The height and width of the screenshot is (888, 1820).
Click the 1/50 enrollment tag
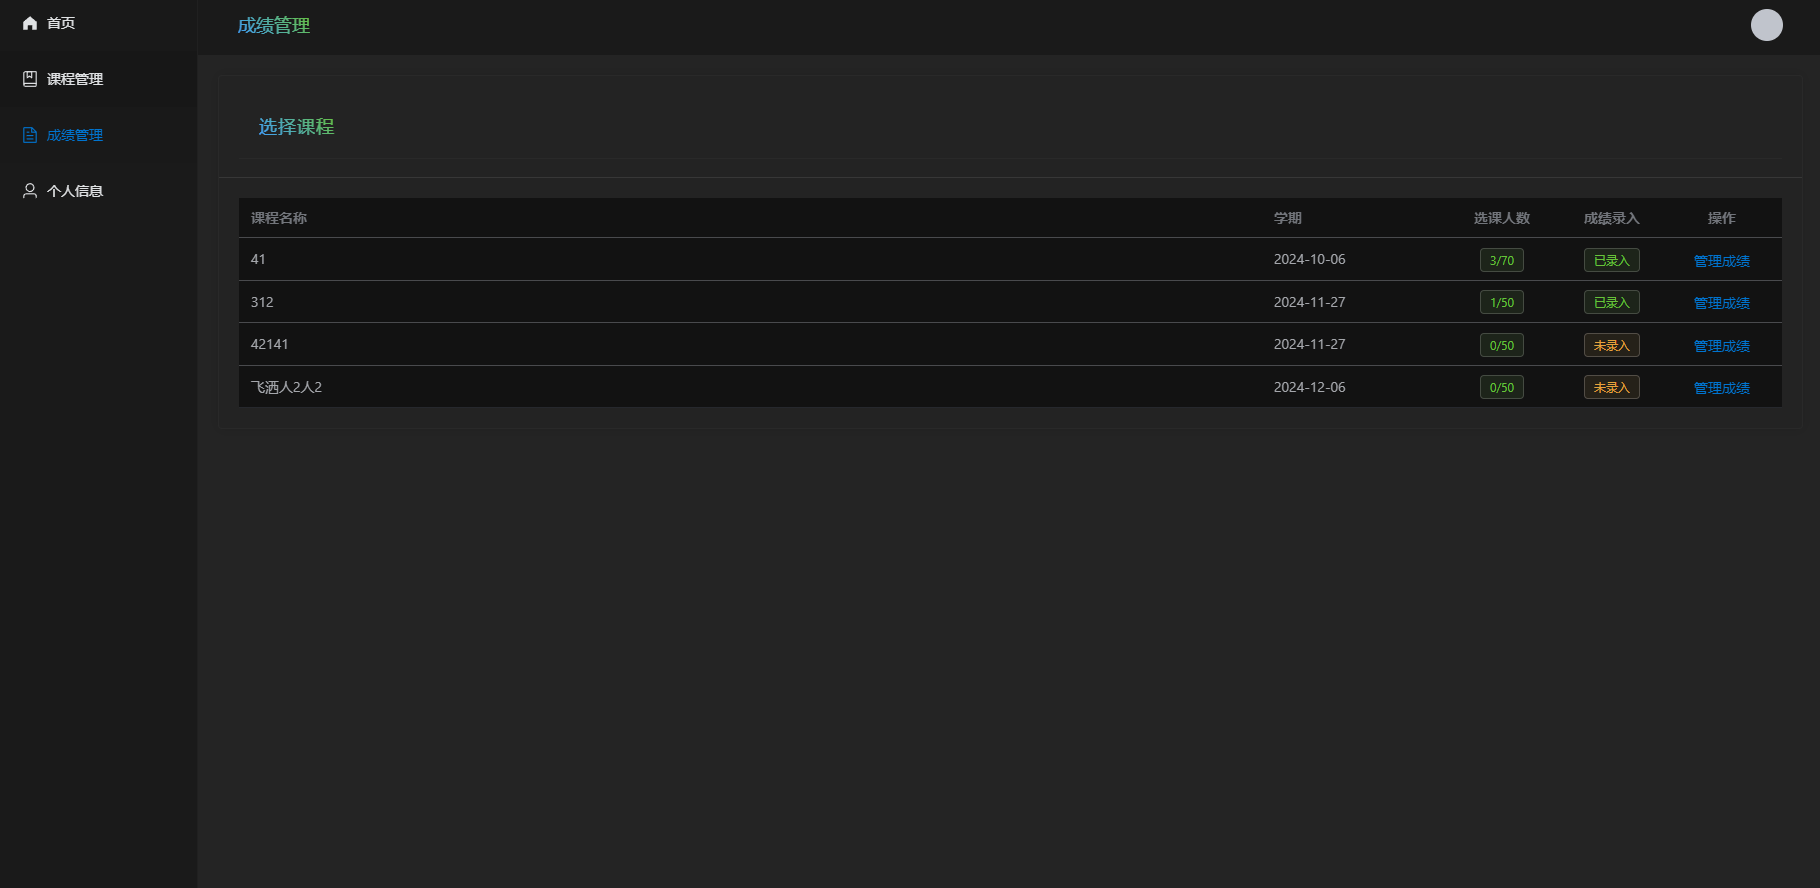point(1501,302)
